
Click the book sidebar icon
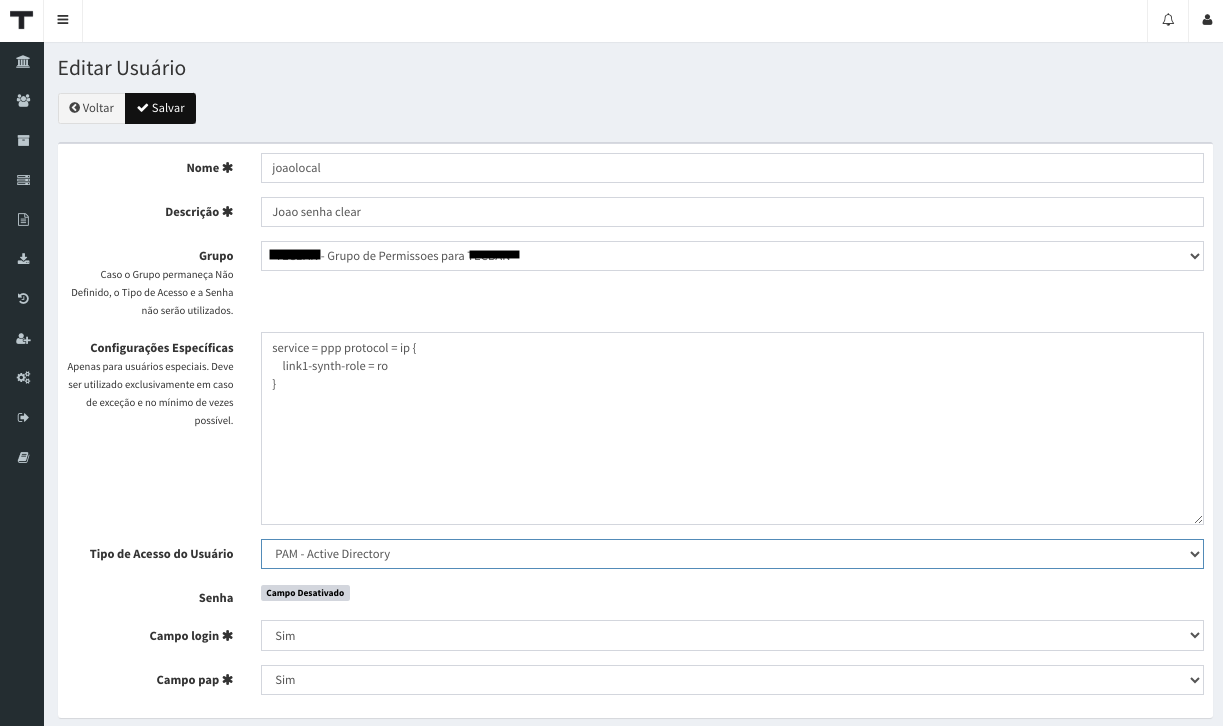[23, 457]
